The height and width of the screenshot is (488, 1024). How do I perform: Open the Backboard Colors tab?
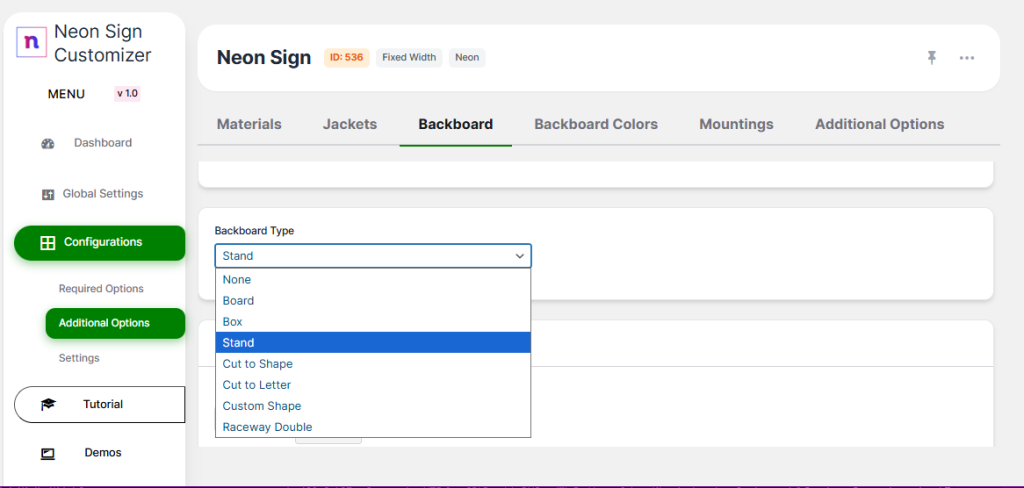(596, 124)
